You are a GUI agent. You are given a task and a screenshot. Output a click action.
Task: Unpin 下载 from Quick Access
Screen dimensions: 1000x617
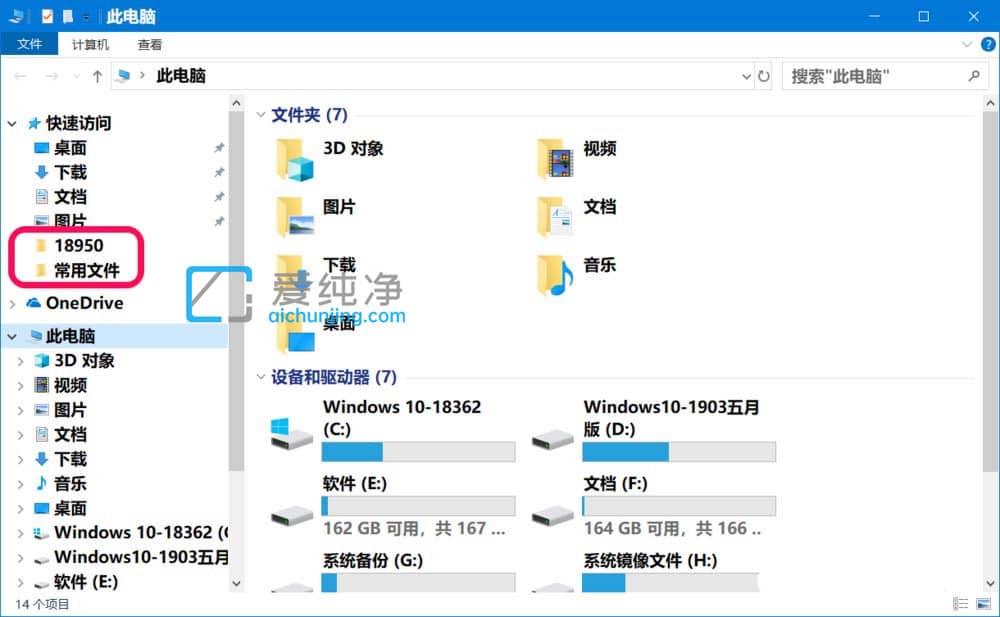click(x=221, y=172)
